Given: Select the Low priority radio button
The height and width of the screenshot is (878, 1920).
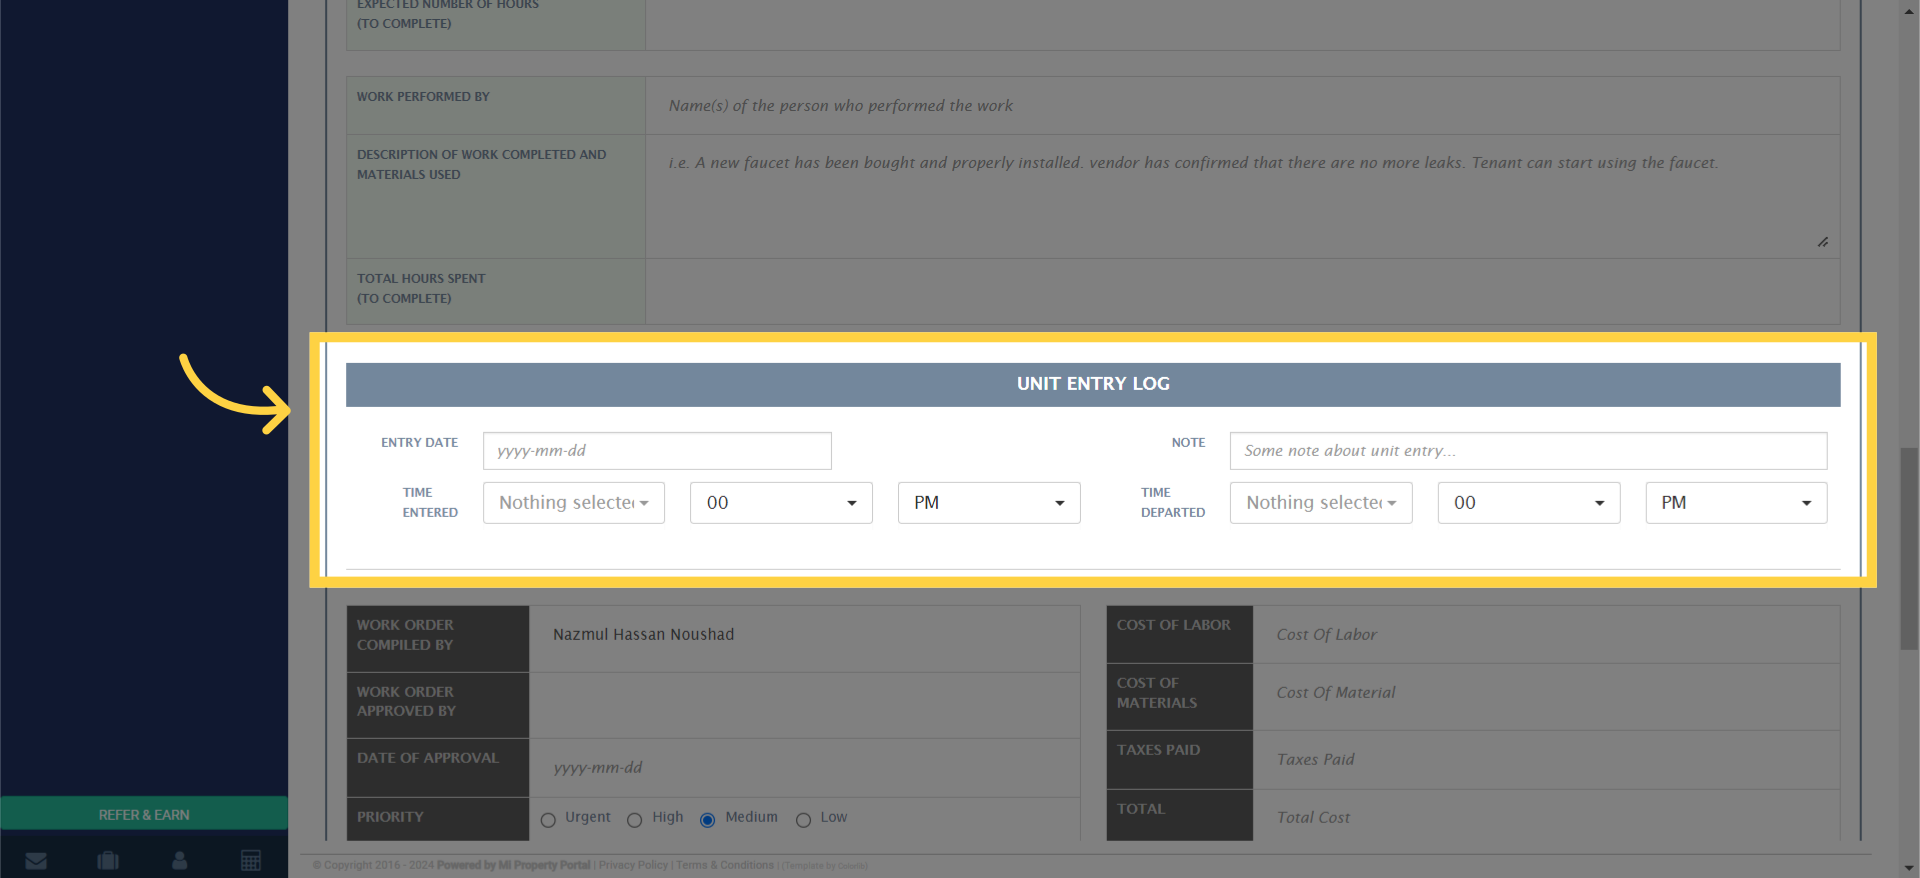Looking at the screenshot, I should pos(803,820).
